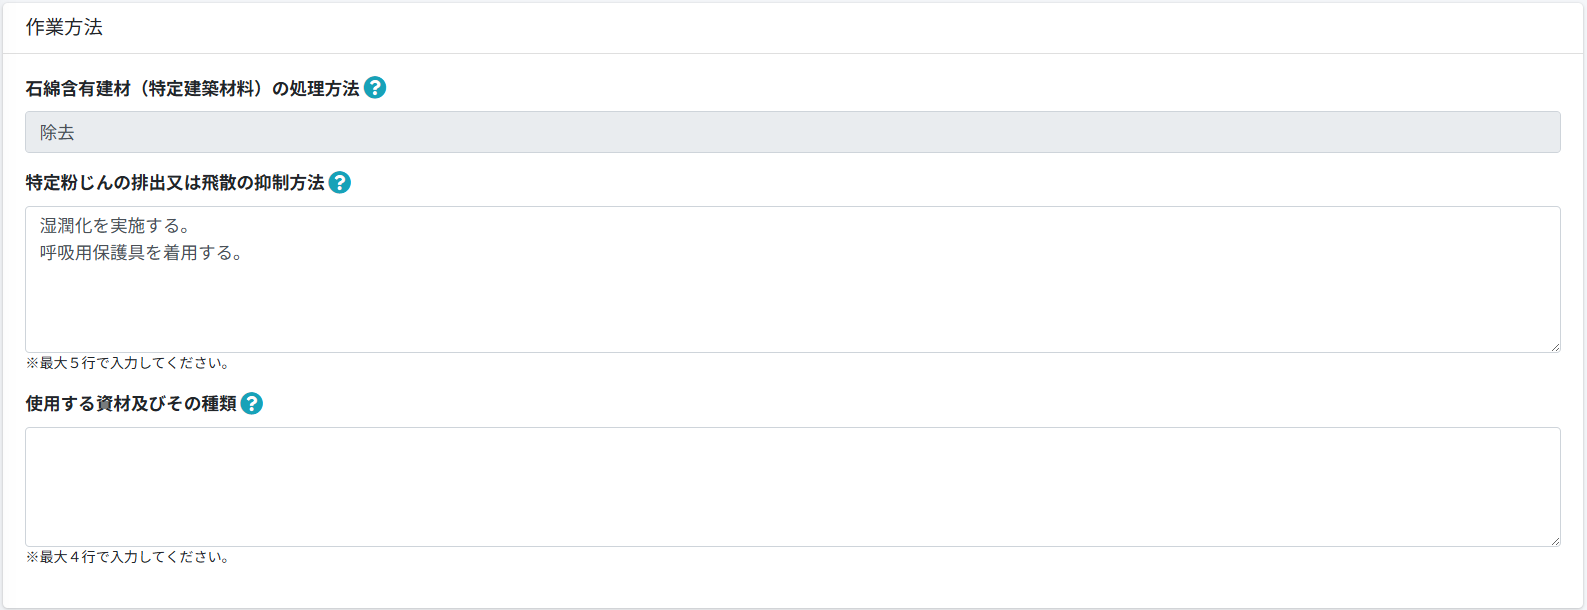Click the word 湿潤化 in the textarea
Image resolution: width=1587 pixels, height=610 pixels.
pyautogui.click(x=66, y=226)
